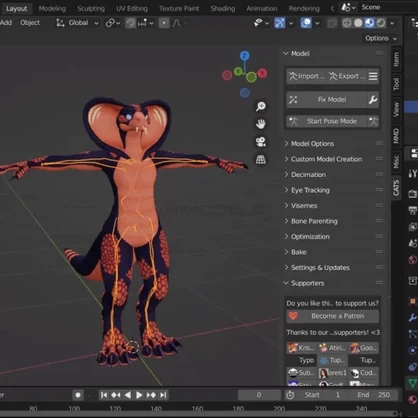Jump to timeline end frame
418x418 pixels.
[163, 395]
